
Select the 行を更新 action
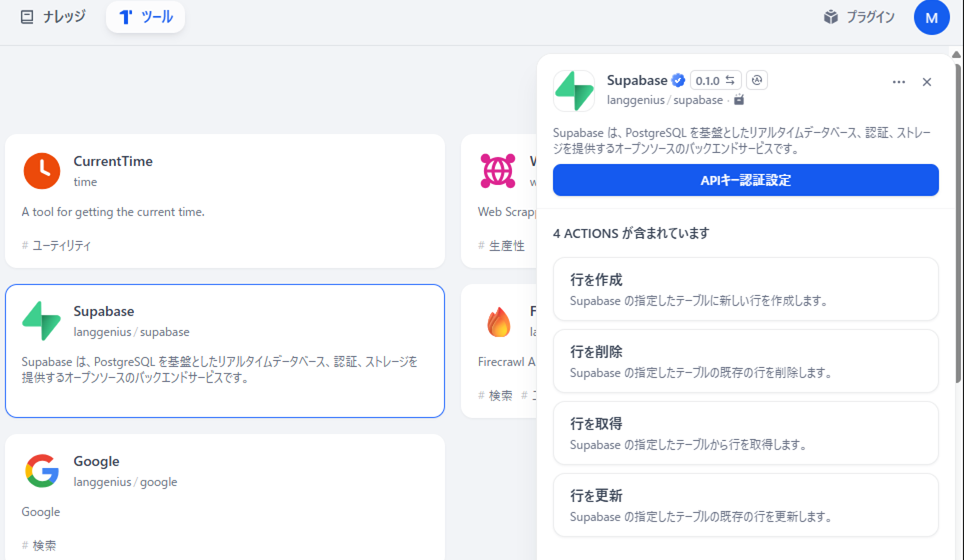pos(745,505)
